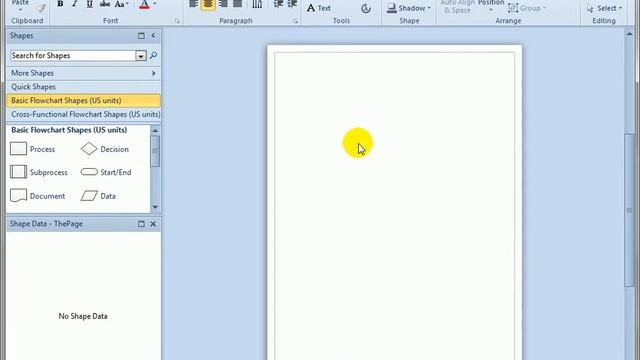Viewport: 640px width, 360px height.
Task: Open the Select dropdown in Editing
Action: coord(604,8)
